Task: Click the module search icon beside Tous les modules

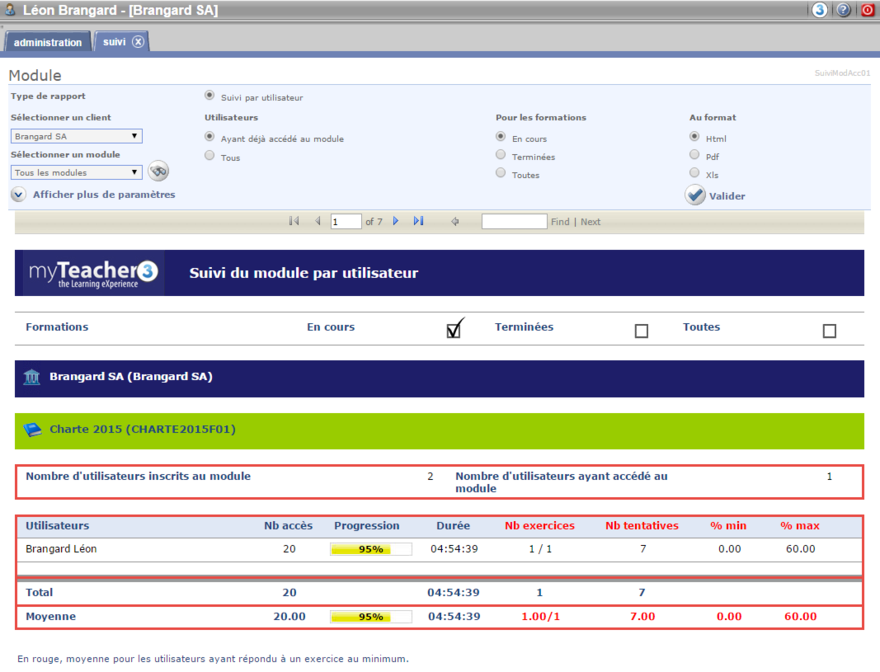Action: [158, 172]
